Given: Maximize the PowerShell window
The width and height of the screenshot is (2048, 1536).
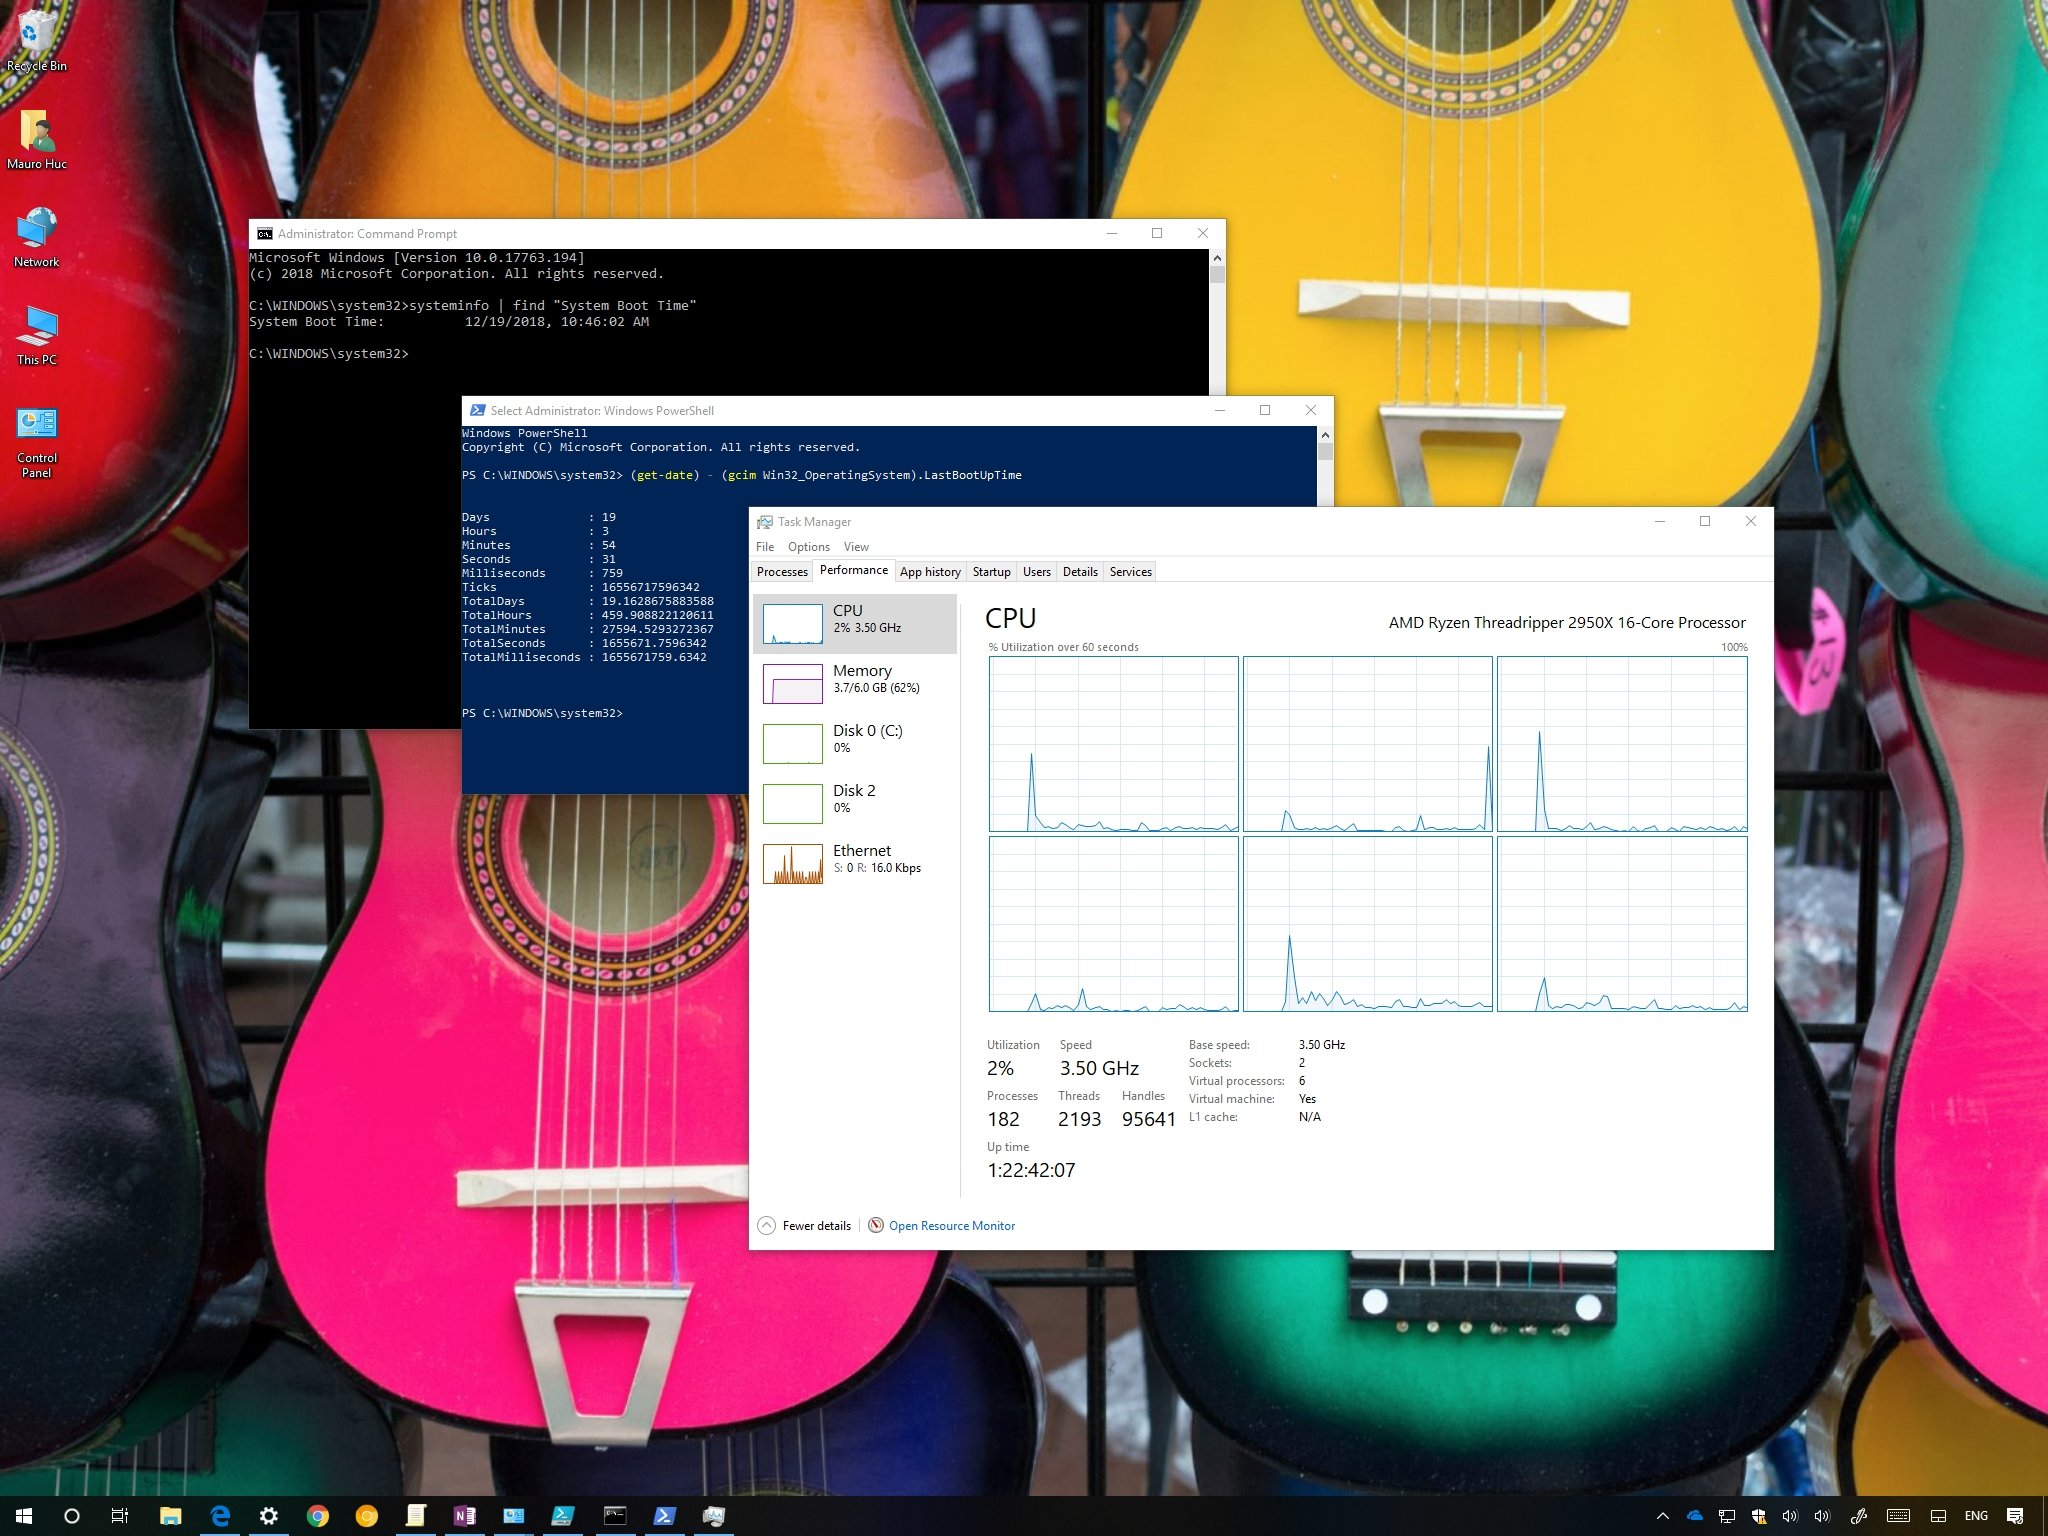Looking at the screenshot, I should [x=1265, y=410].
